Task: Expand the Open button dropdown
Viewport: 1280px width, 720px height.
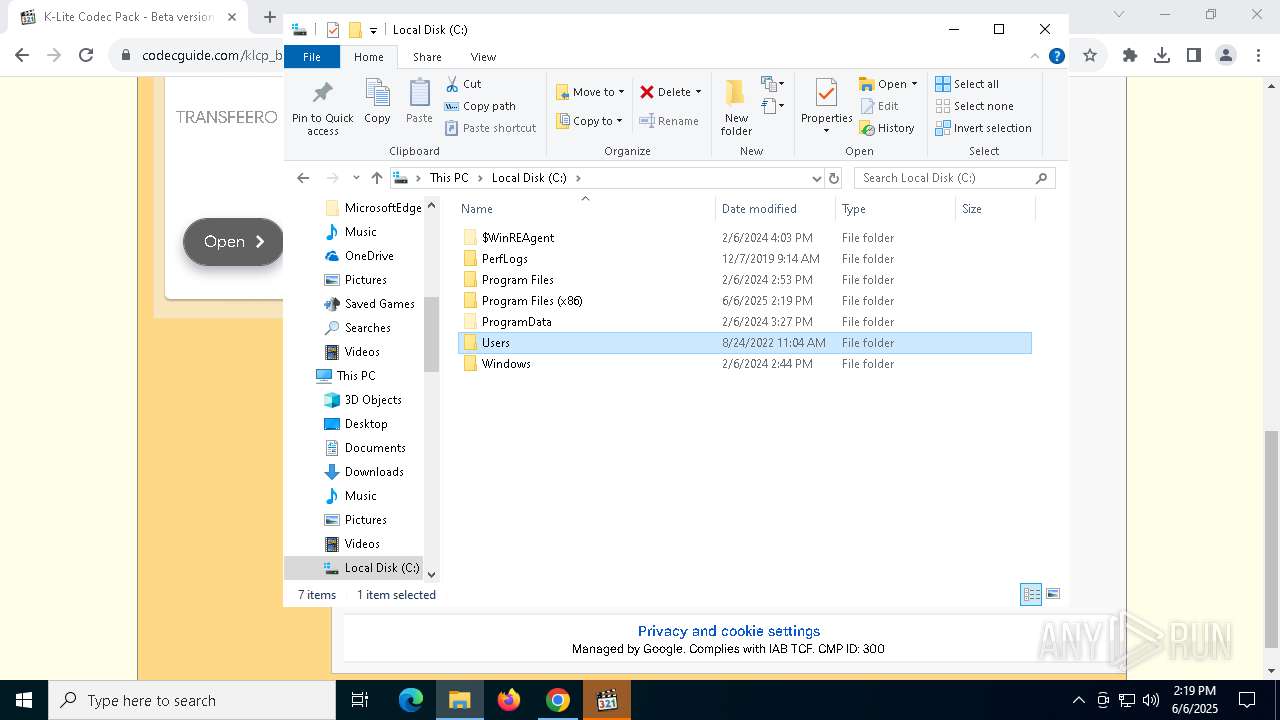Action: (914, 84)
